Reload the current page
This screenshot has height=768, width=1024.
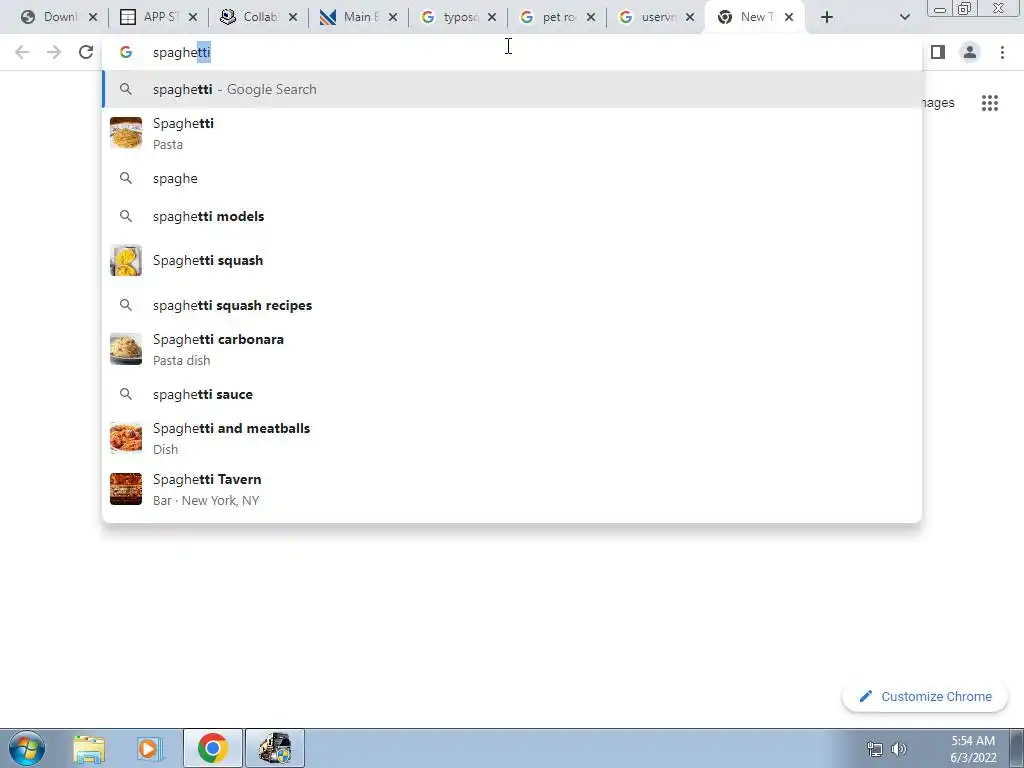[x=86, y=52]
